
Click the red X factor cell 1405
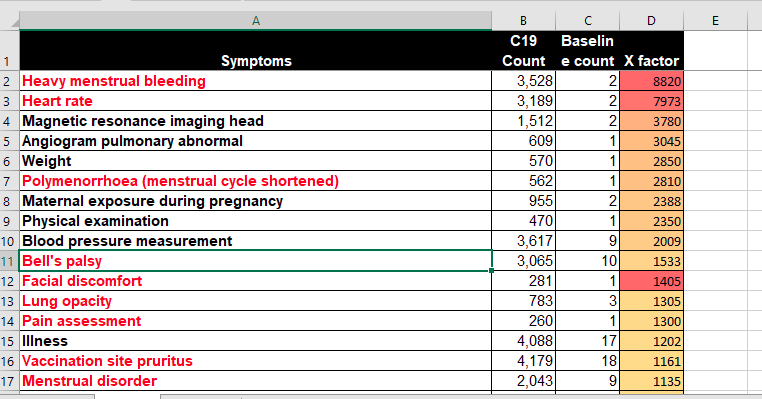[x=651, y=281]
